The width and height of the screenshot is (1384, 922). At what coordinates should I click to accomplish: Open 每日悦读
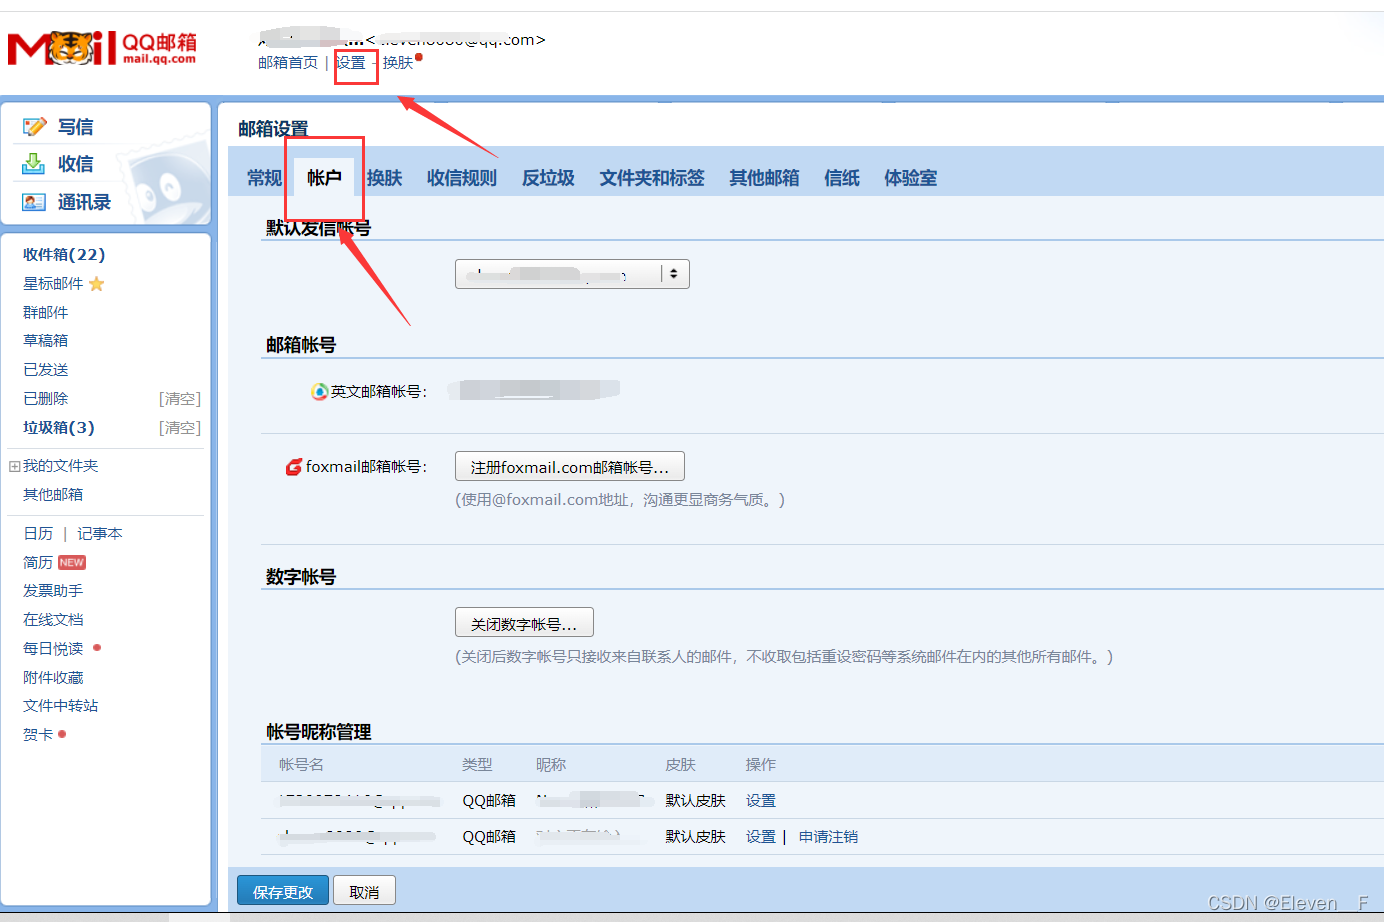coord(53,649)
